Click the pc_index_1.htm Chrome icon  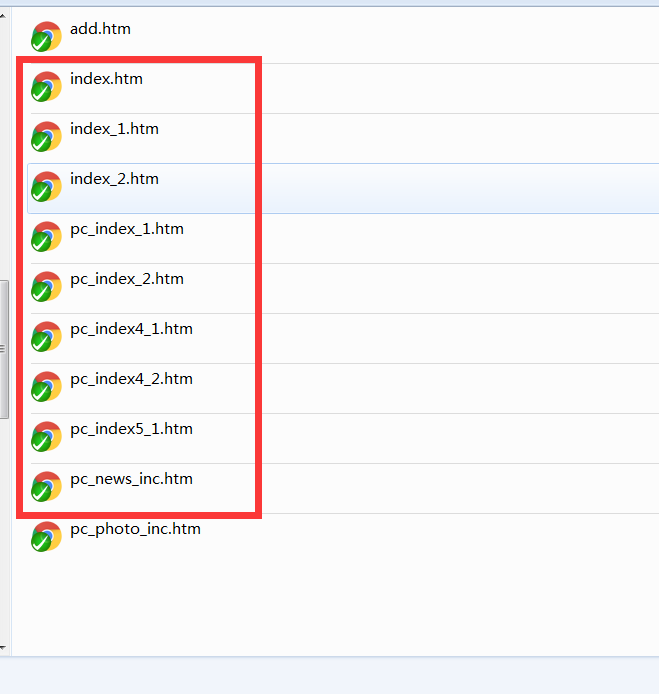tap(46, 237)
